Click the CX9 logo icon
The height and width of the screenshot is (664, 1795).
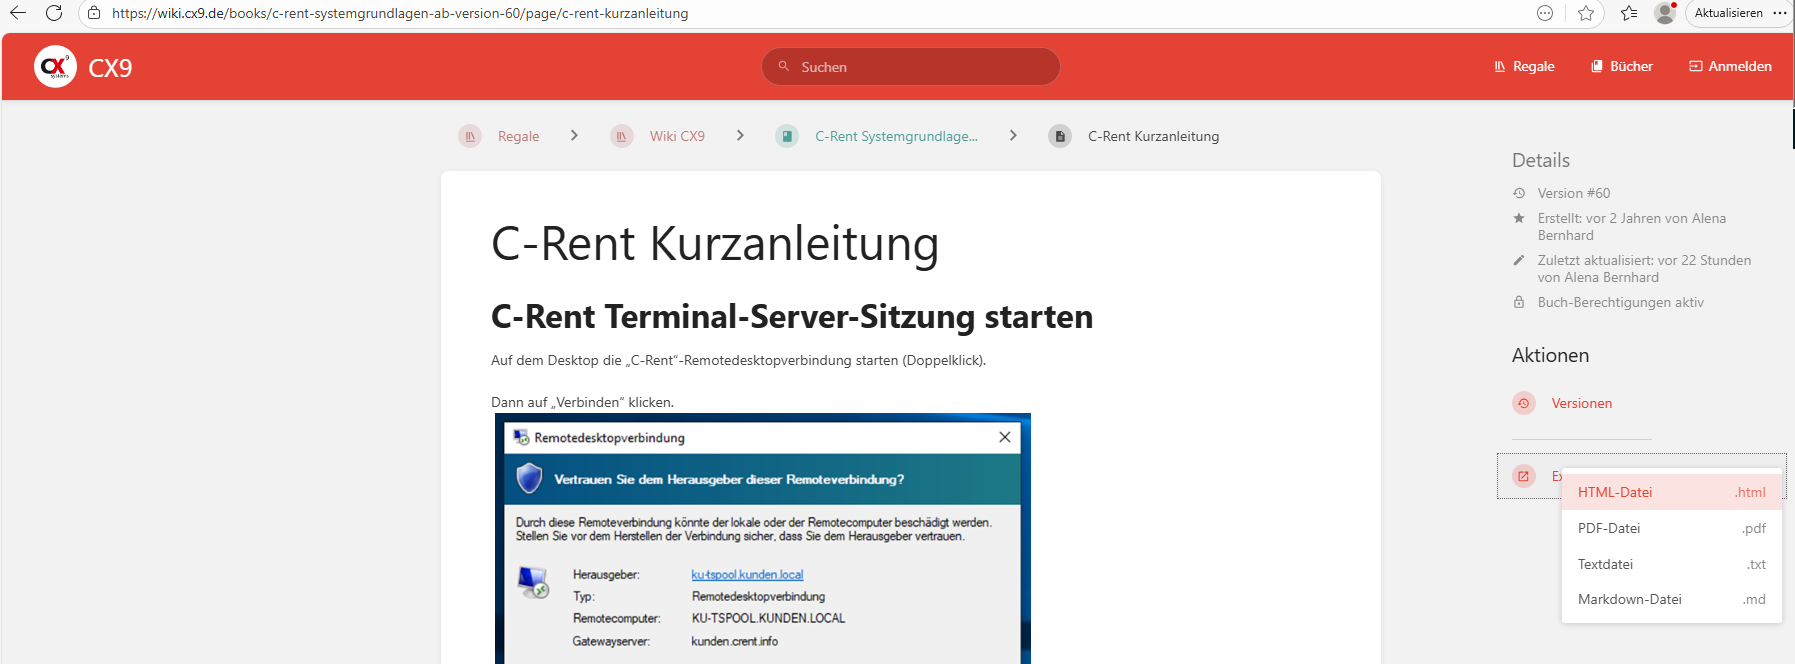(x=55, y=67)
